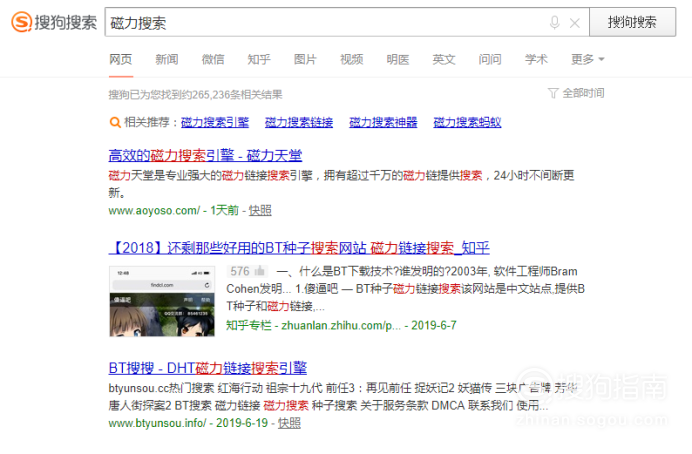Click the Zhihu result thumbnail image
The image size is (692, 454).
[x=162, y=301]
